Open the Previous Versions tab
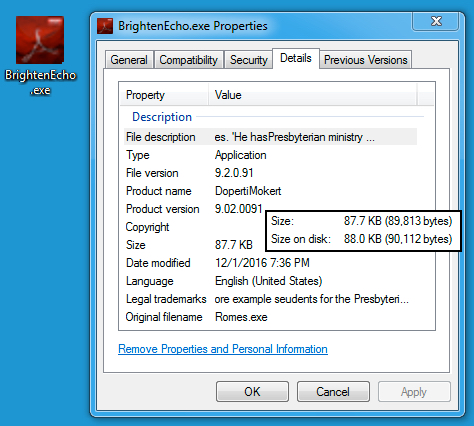 coord(366,60)
